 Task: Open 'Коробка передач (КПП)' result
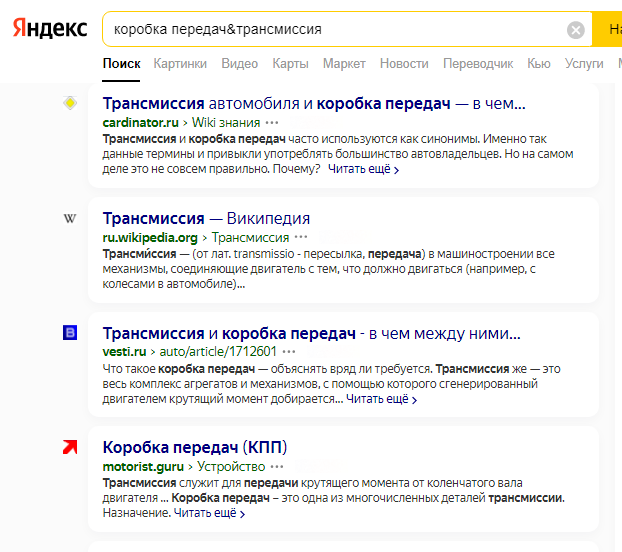coord(195,447)
